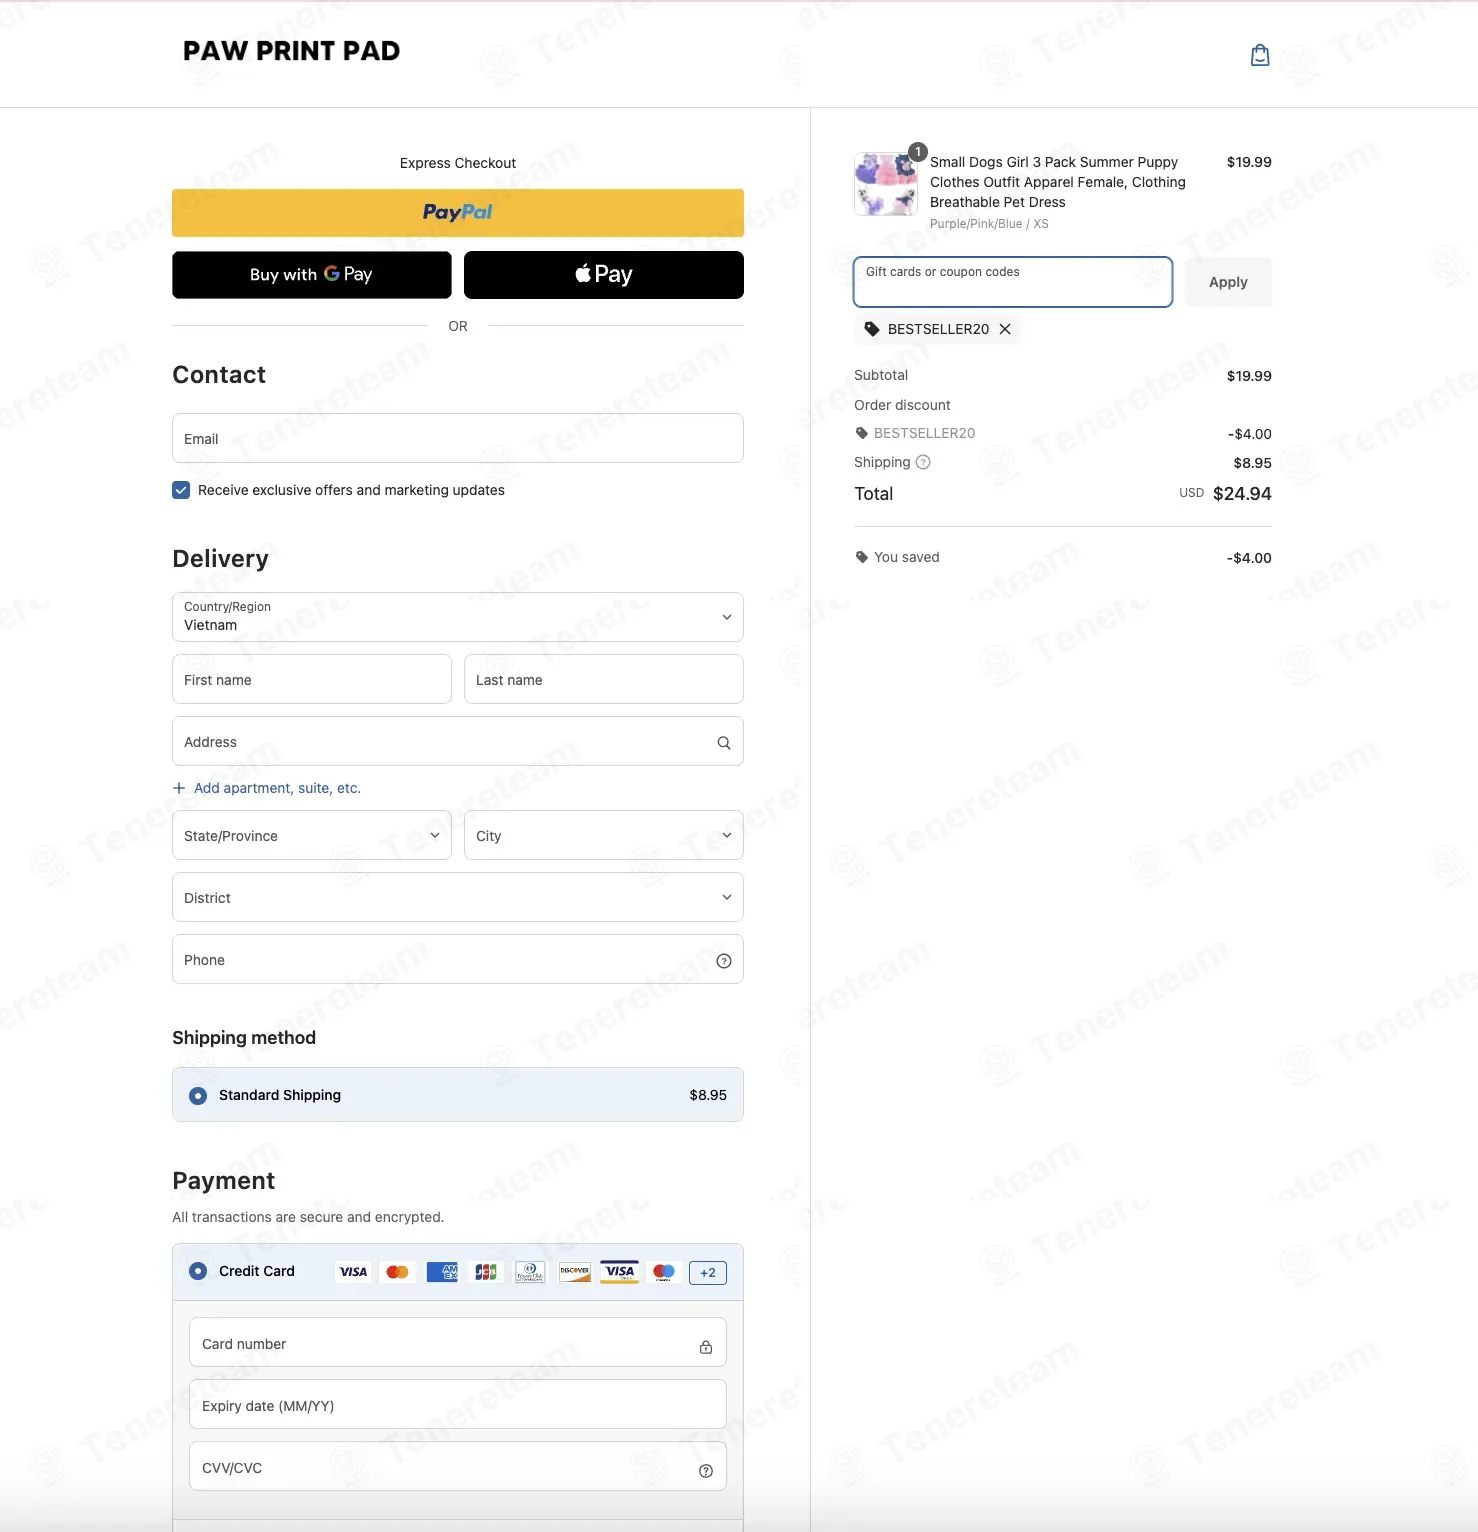Click the first Visa card logo

click(353, 1272)
